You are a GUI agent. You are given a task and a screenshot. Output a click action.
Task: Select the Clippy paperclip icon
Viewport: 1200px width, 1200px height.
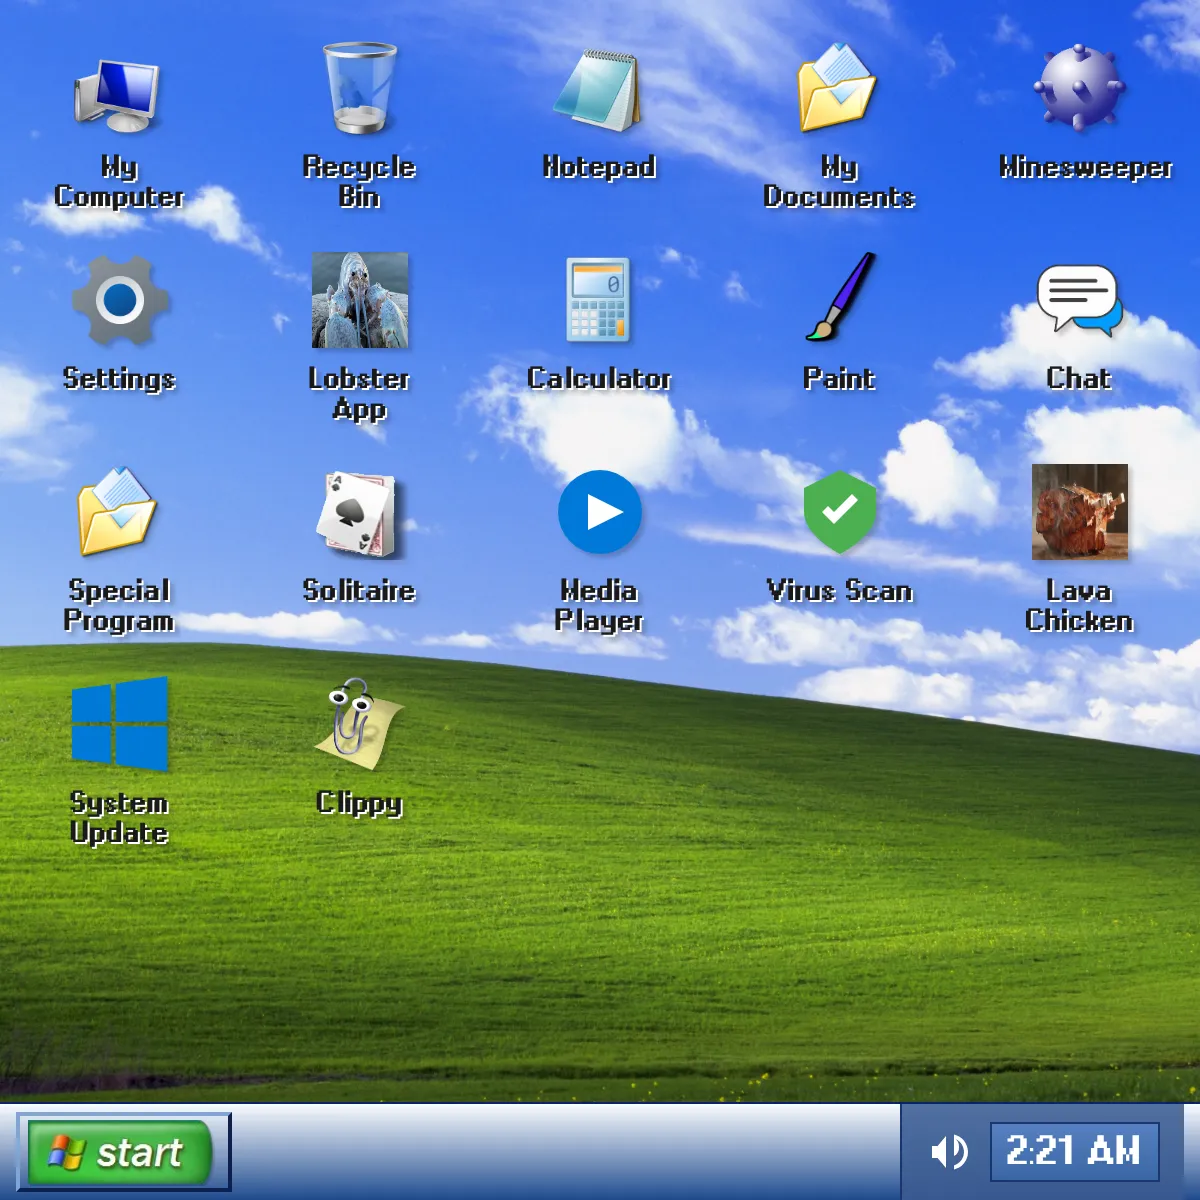[x=360, y=724]
